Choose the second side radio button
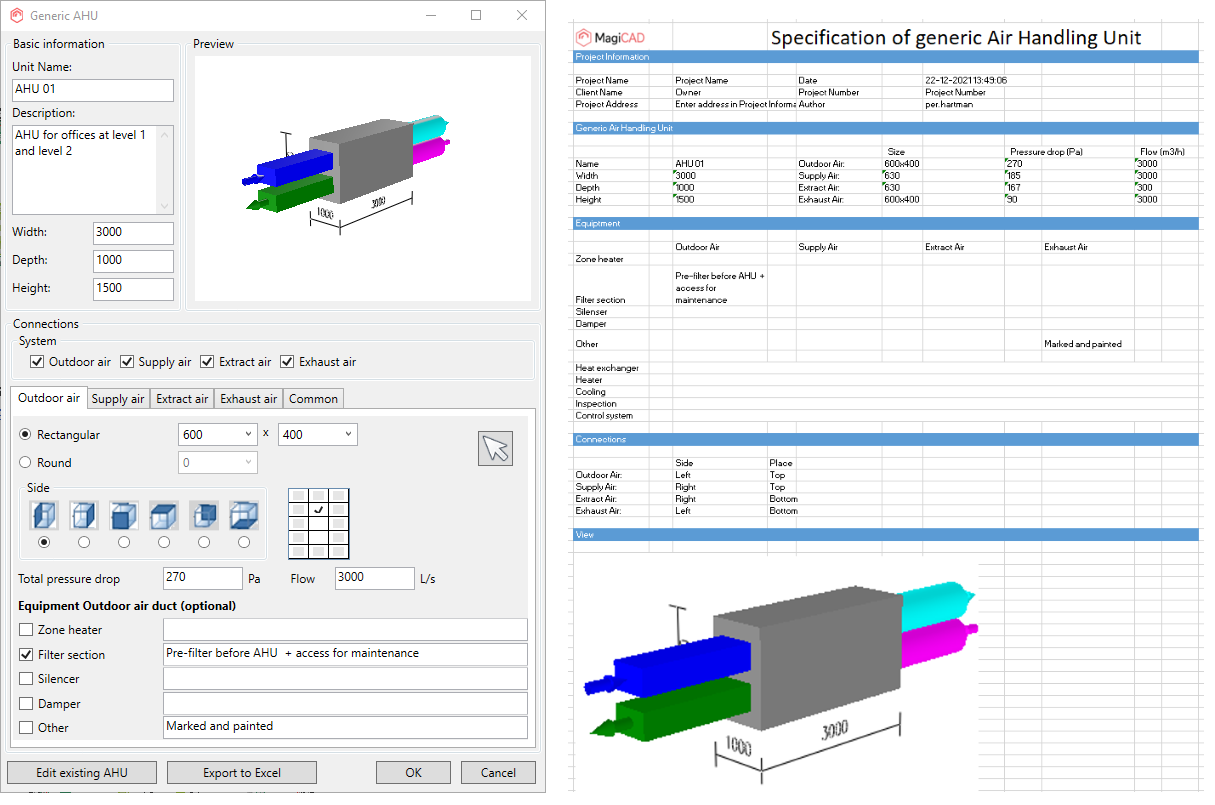The height and width of the screenshot is (805, 1215). (x=84, y=542)
